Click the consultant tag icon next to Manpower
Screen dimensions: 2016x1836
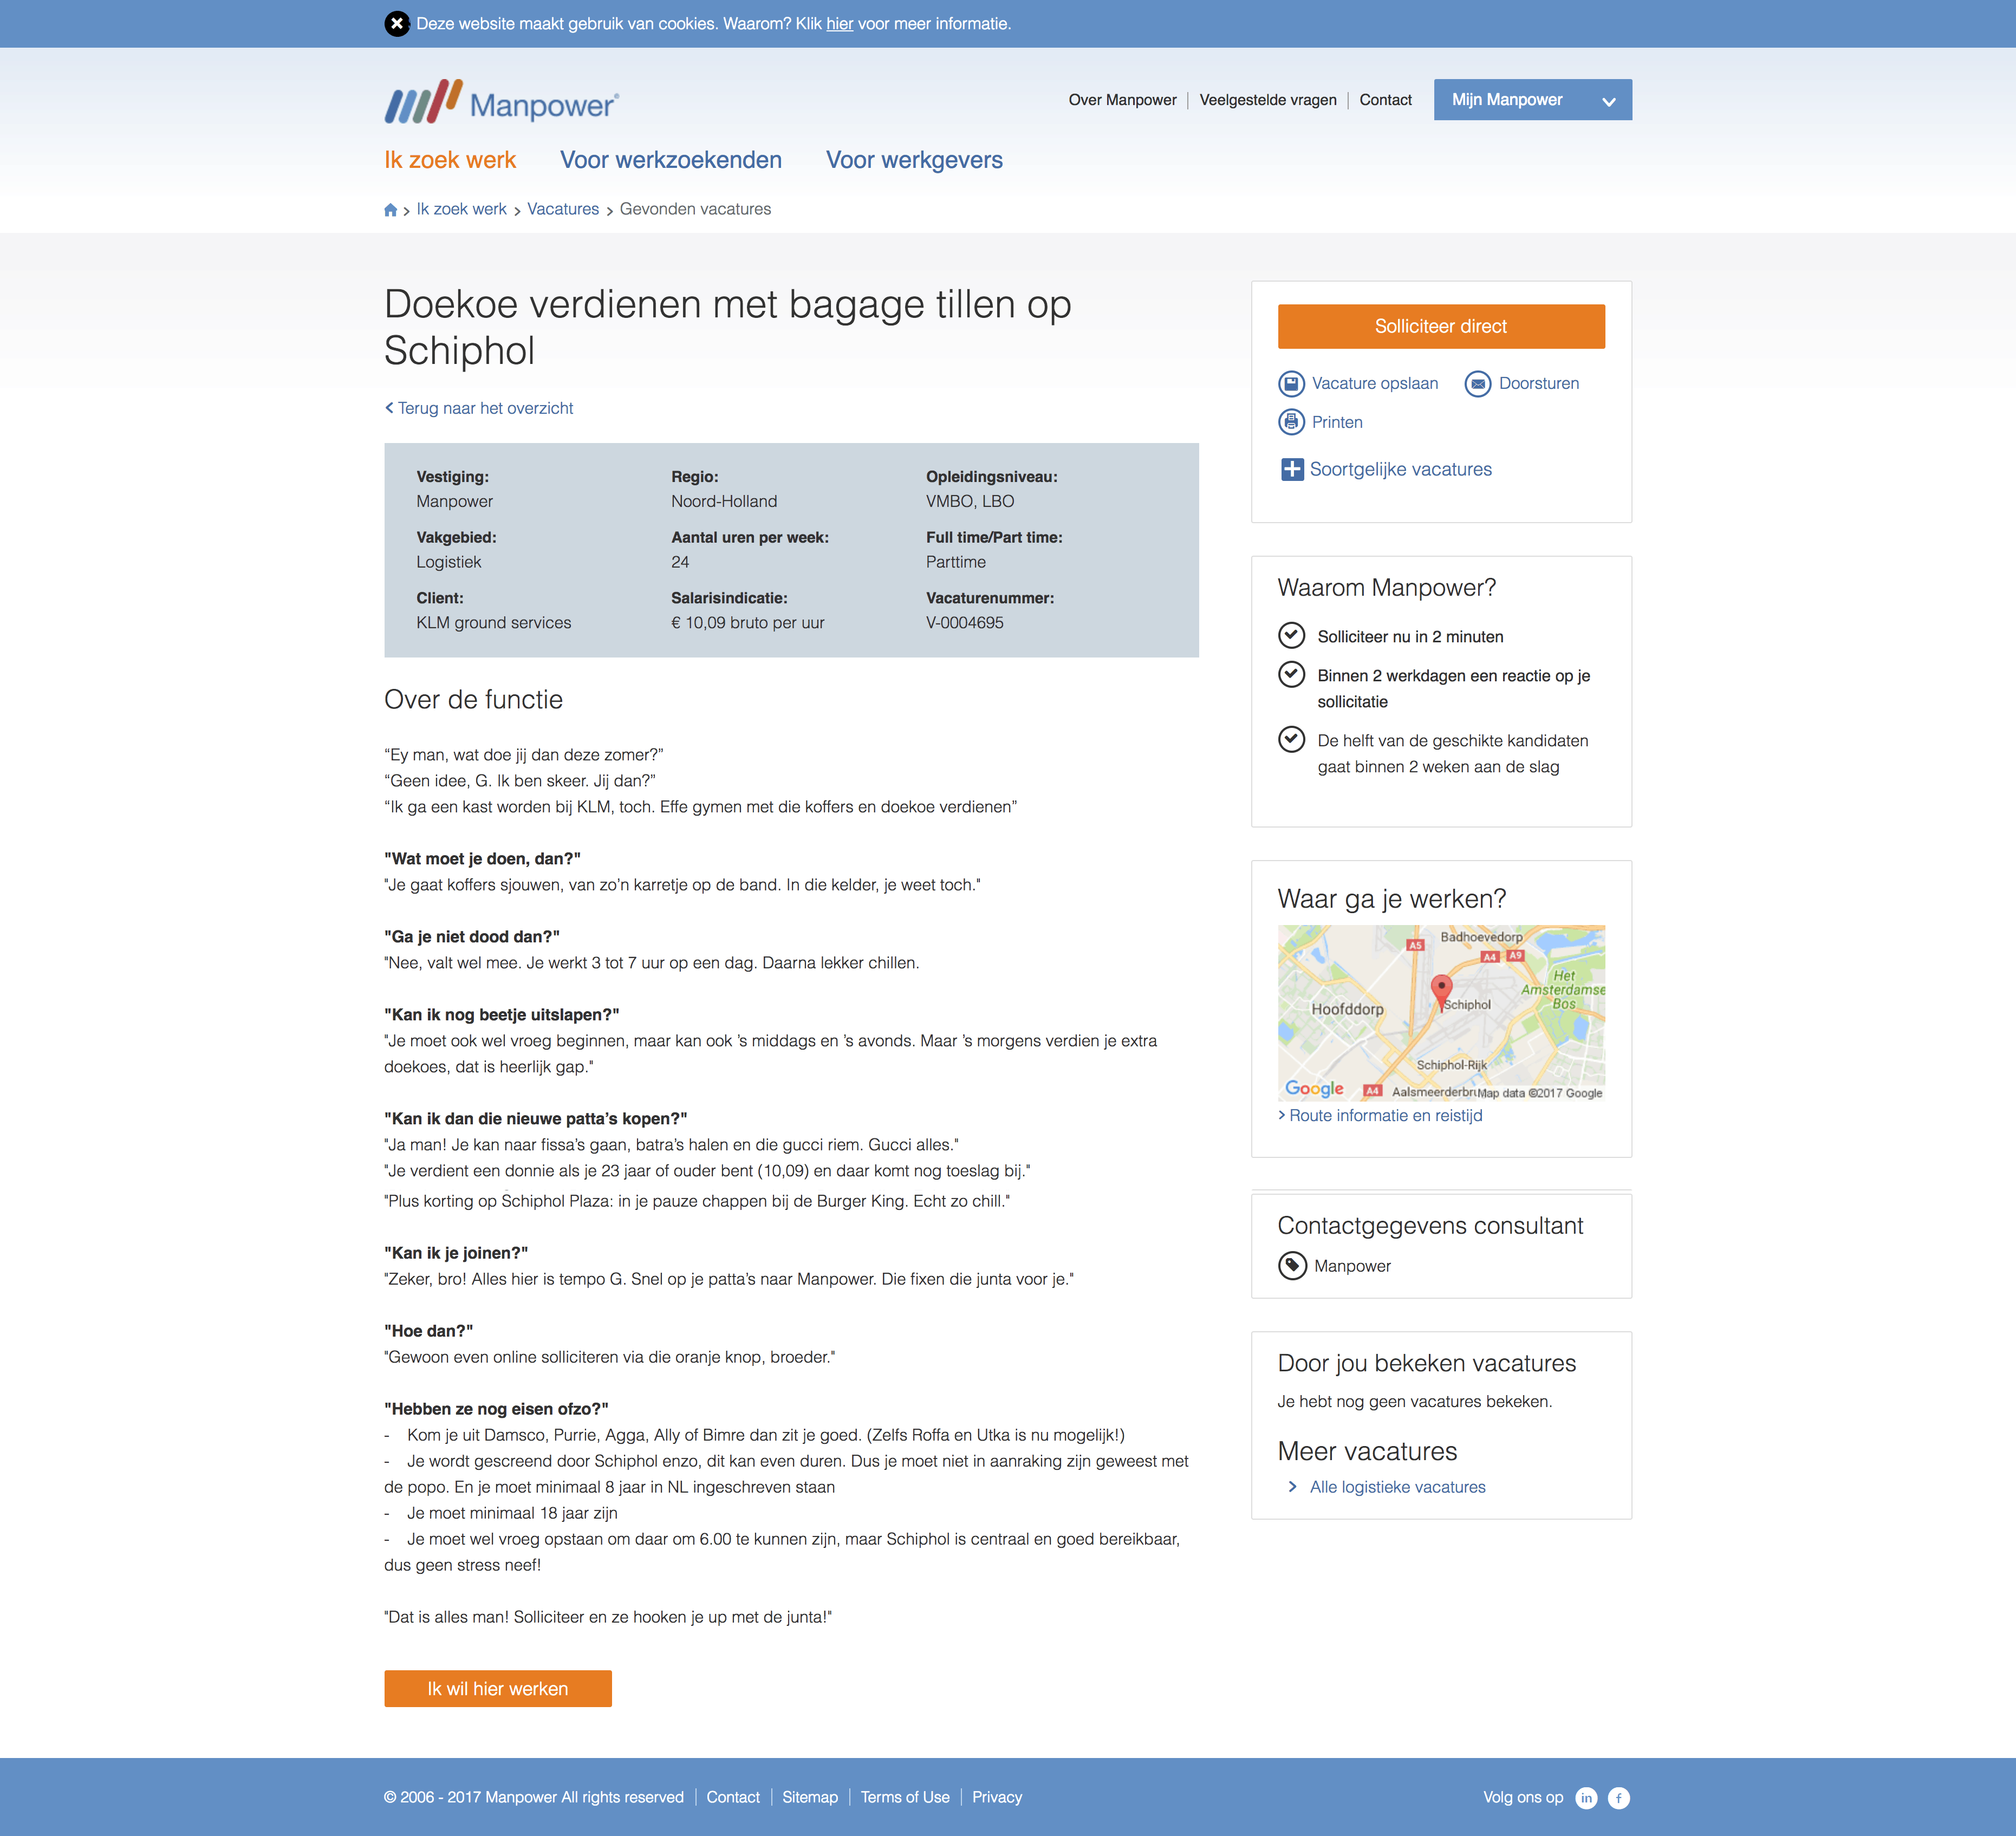1292,1266
